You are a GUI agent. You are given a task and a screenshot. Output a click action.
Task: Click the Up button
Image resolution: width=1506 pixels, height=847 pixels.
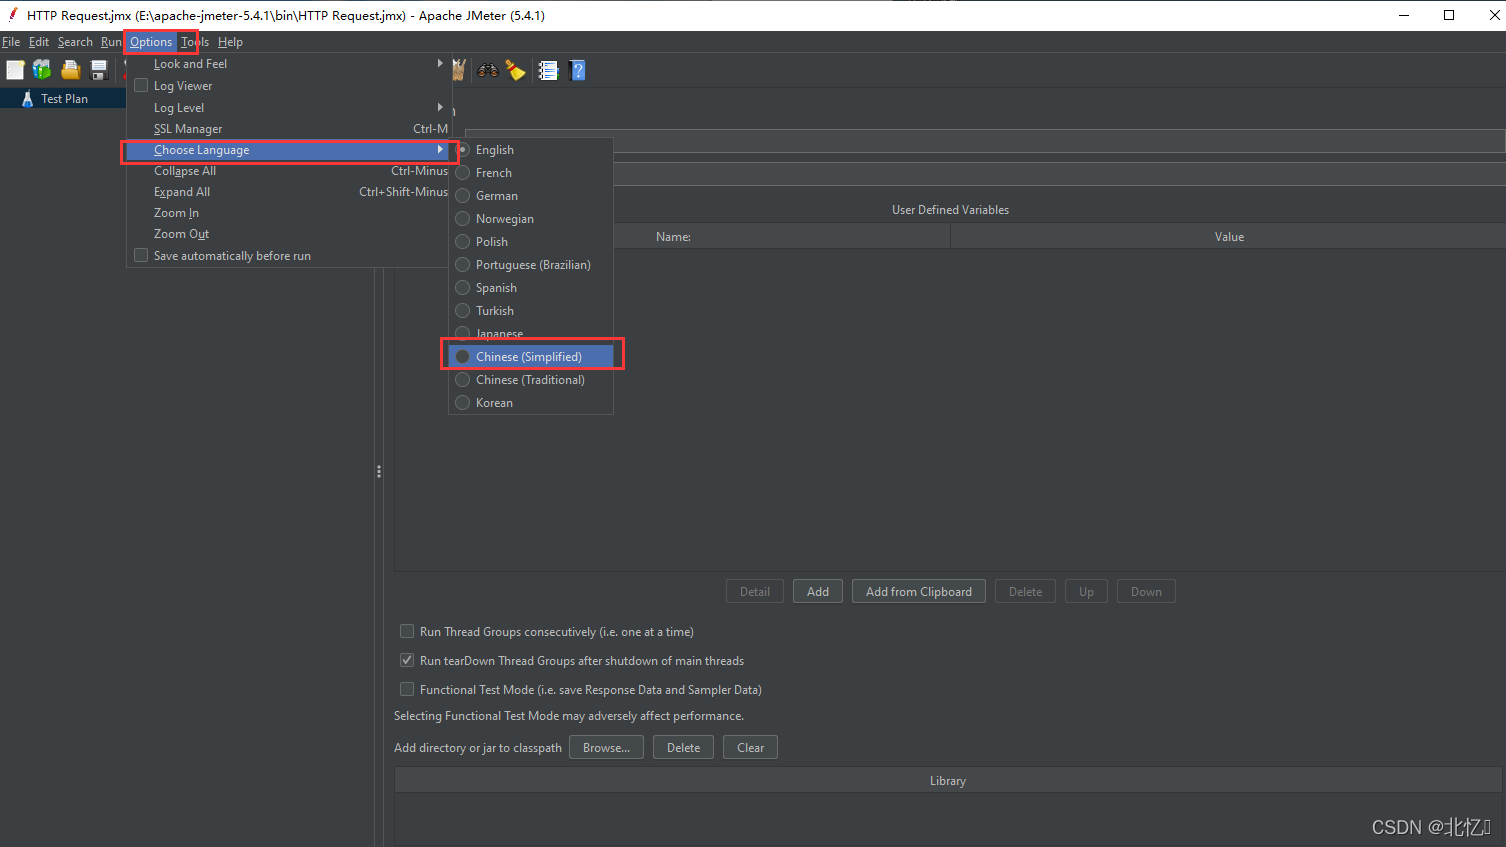pos(1086,592)
